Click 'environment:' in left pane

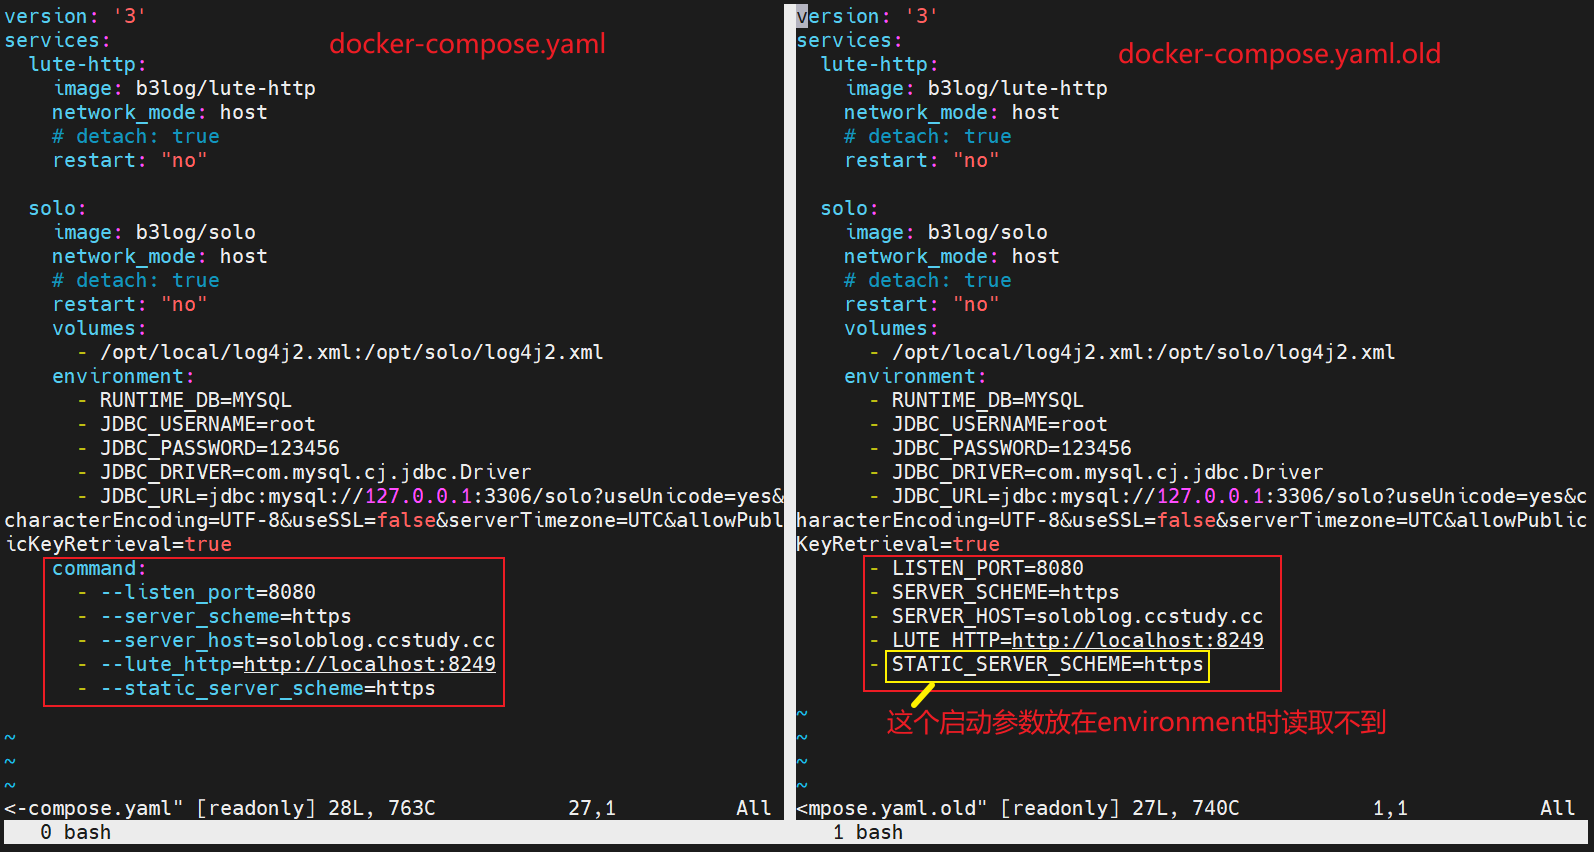(x=124, y=376)
